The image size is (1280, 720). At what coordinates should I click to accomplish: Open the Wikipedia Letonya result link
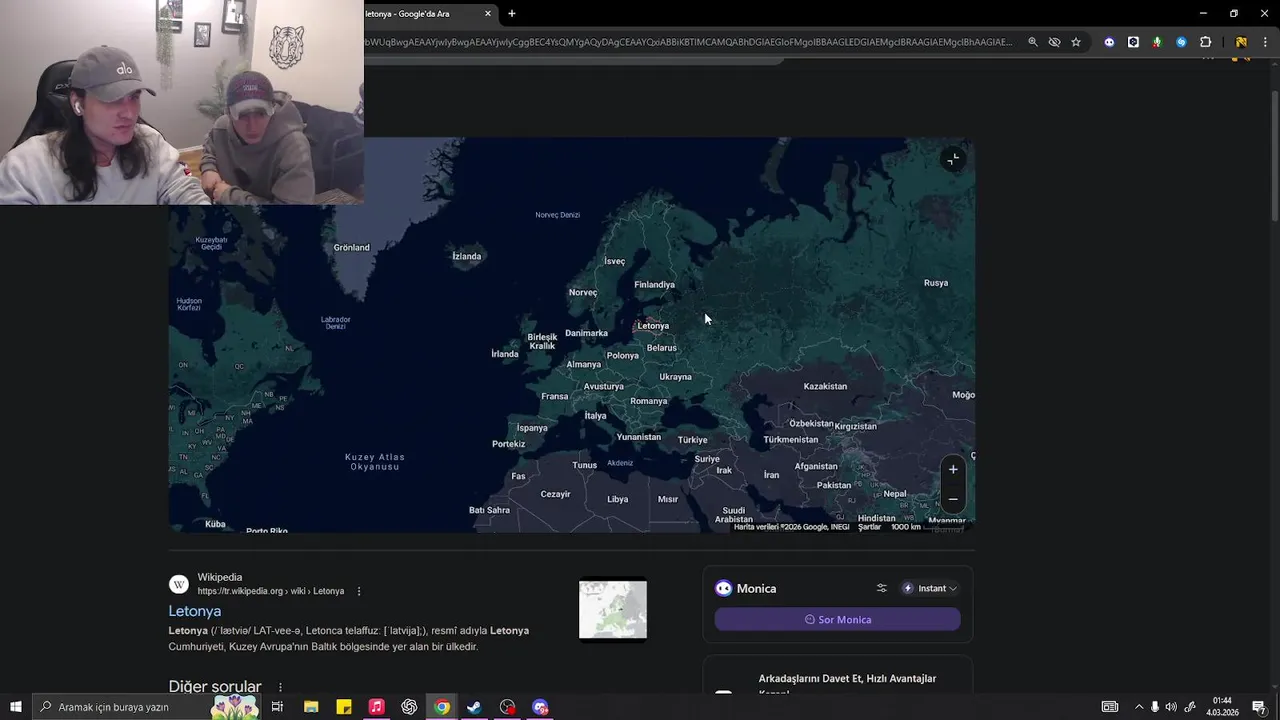click(195, 611)
